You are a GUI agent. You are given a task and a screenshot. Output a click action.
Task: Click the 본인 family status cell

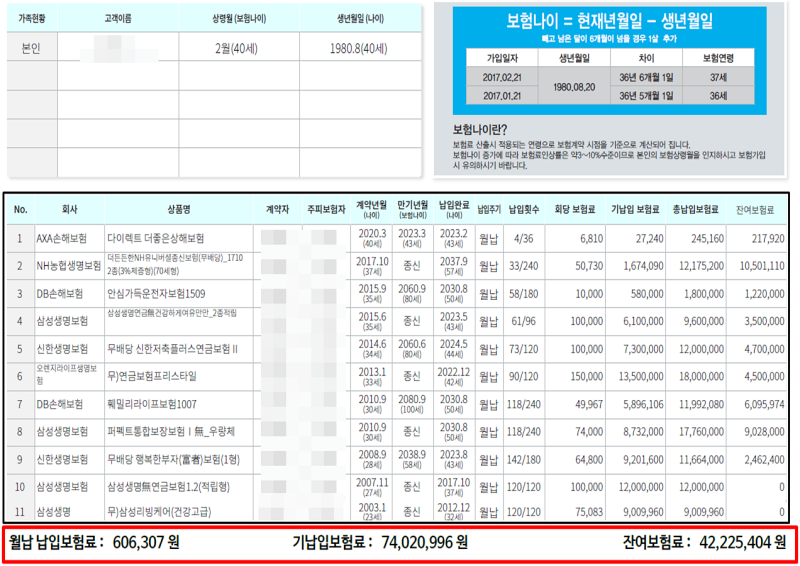pos(31,48)
